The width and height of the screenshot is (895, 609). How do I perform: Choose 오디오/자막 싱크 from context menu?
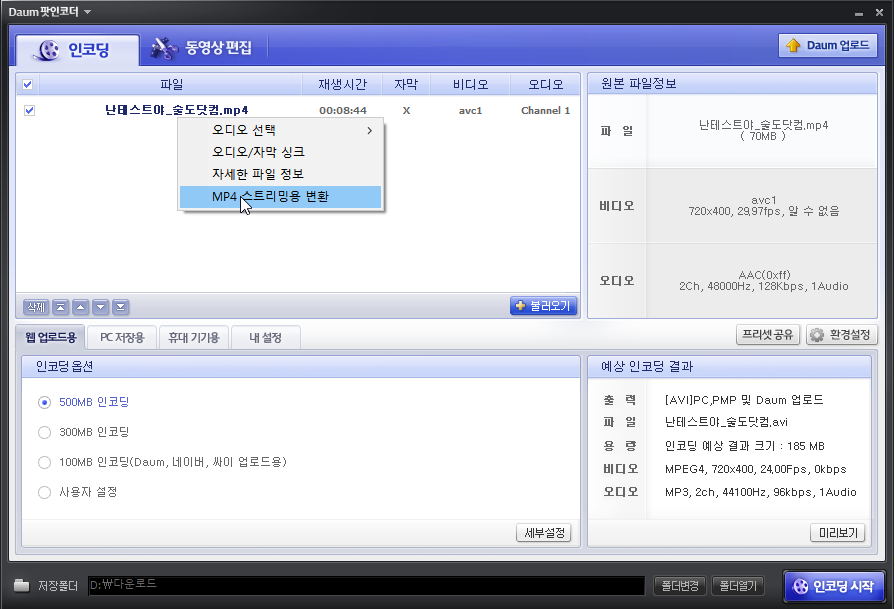tap(280, 152)
